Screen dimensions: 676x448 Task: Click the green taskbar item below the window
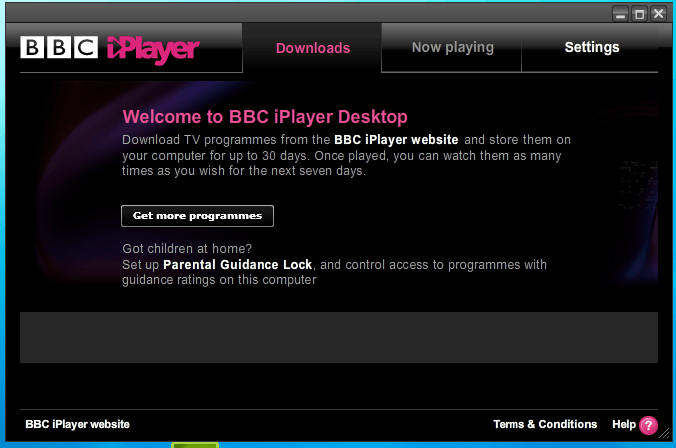(194, 444)
